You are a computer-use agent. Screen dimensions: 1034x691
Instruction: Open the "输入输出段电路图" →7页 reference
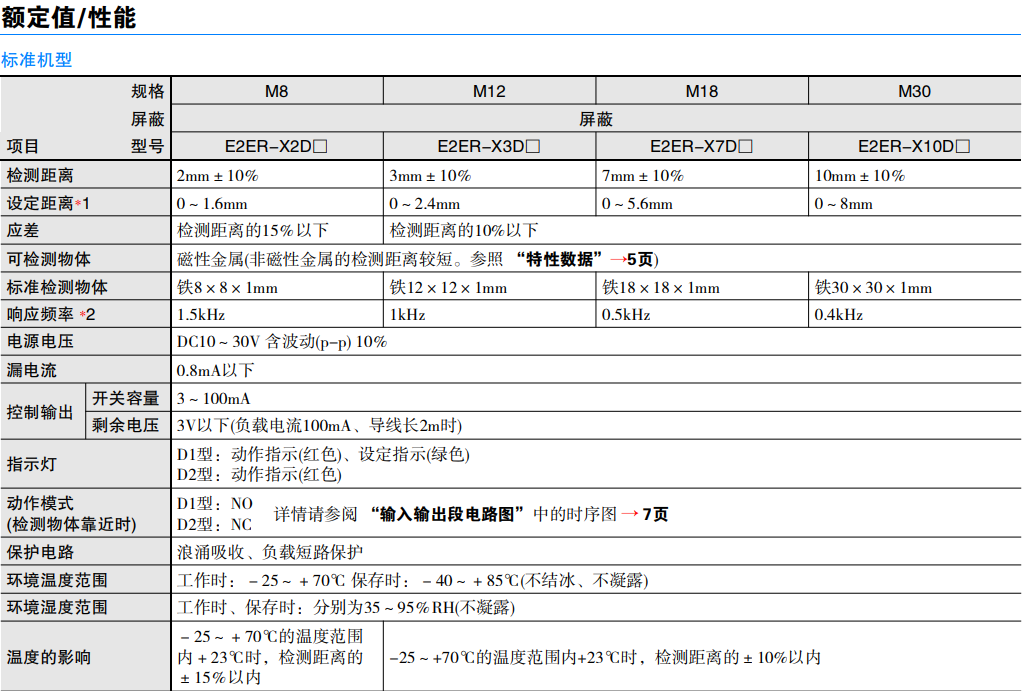(x=520, y=514)
